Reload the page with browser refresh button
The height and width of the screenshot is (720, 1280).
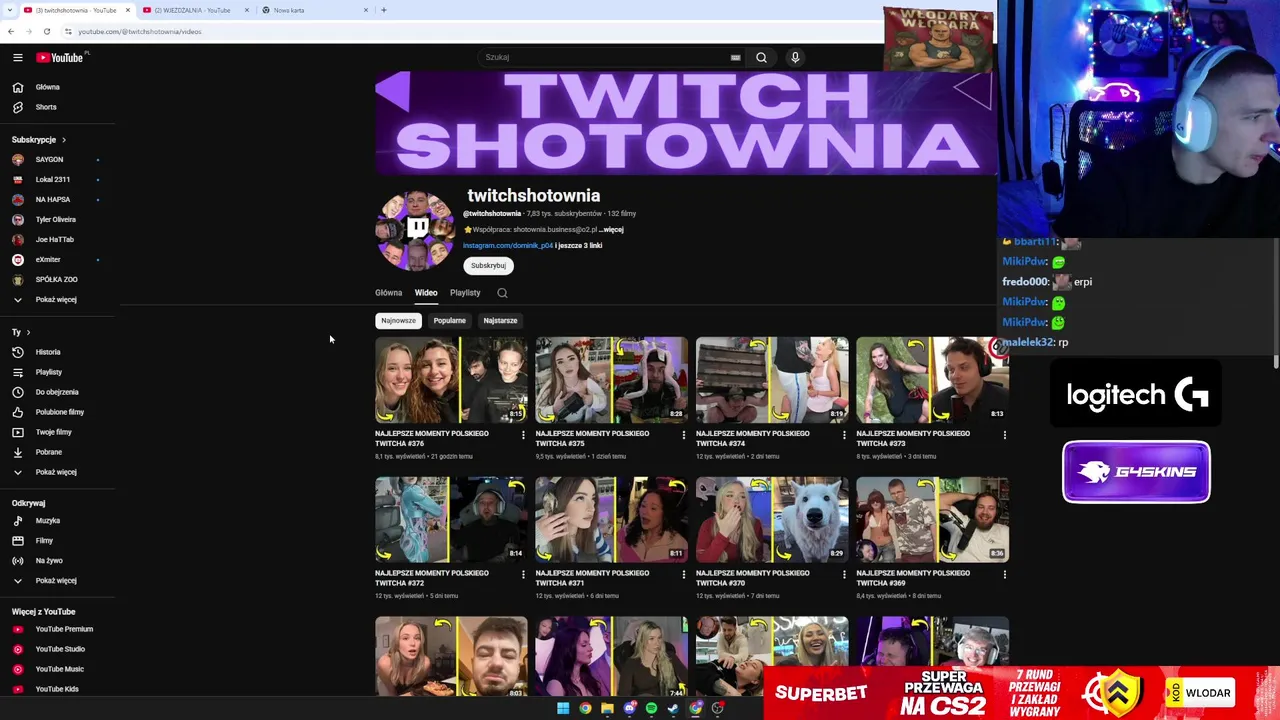tap(47, 31)
